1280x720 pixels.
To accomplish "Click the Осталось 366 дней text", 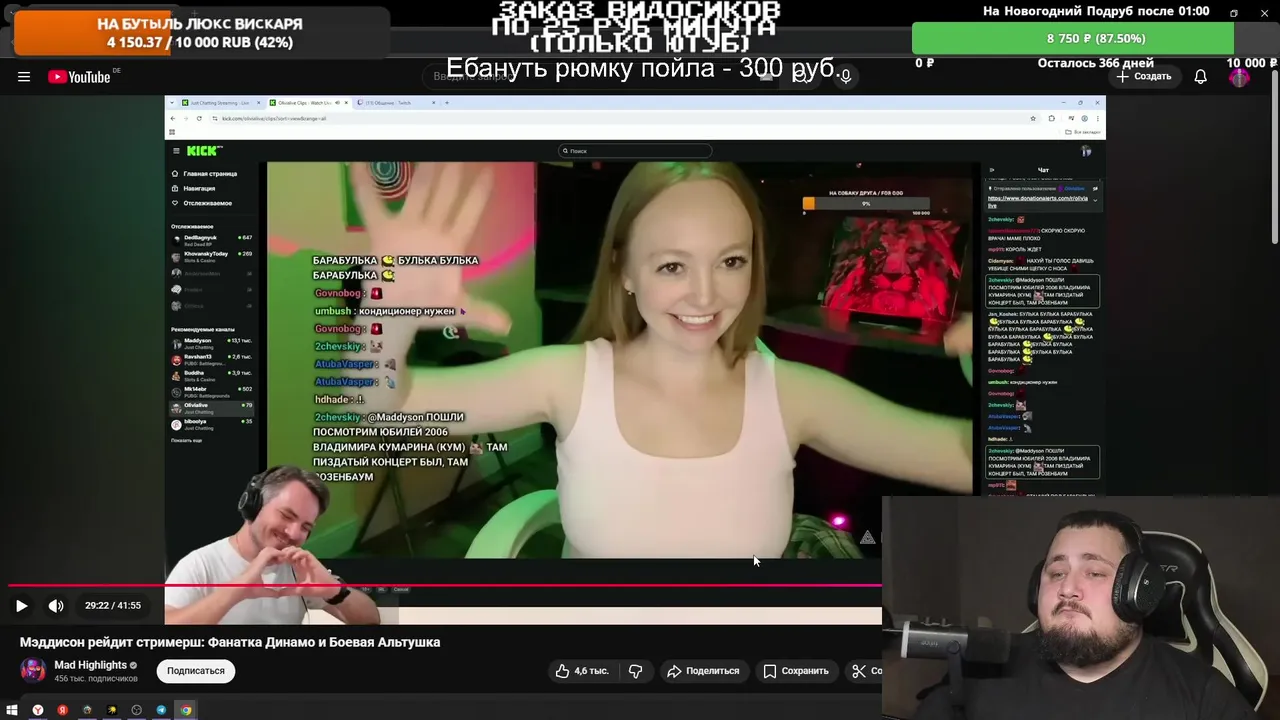I will click(1095, 63).
